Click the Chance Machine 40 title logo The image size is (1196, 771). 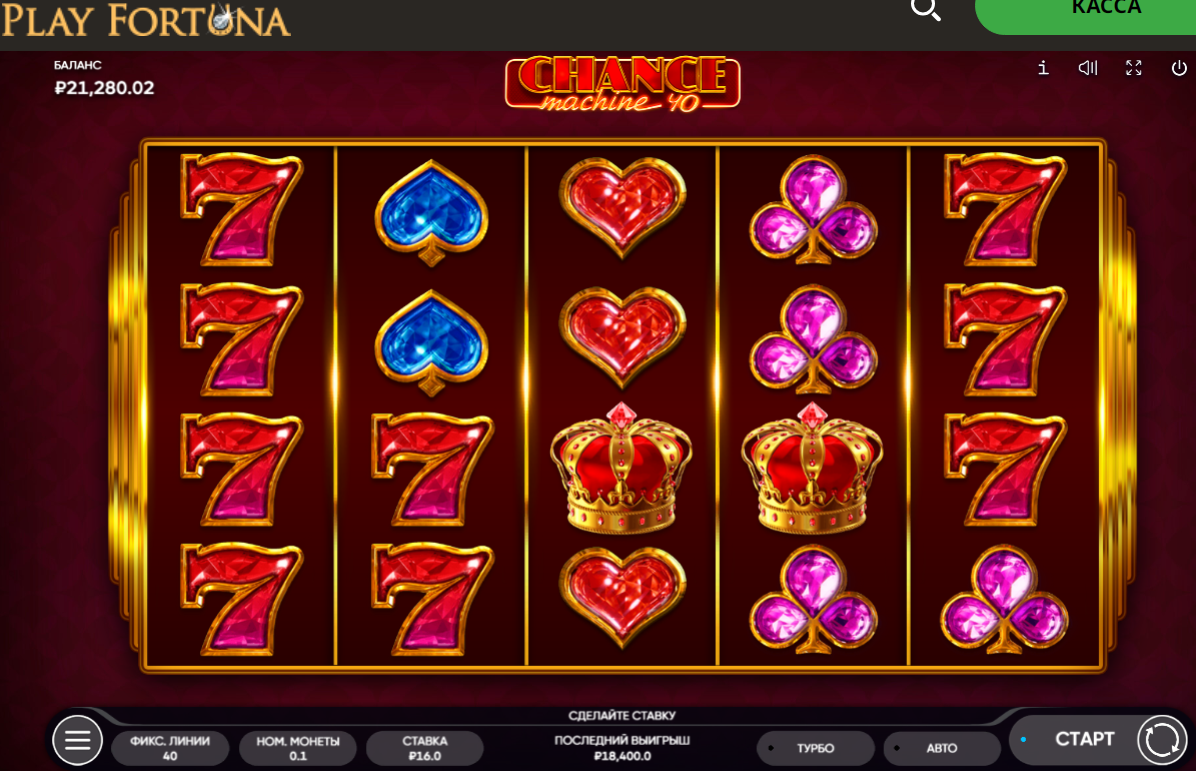[x=622, y=84]
